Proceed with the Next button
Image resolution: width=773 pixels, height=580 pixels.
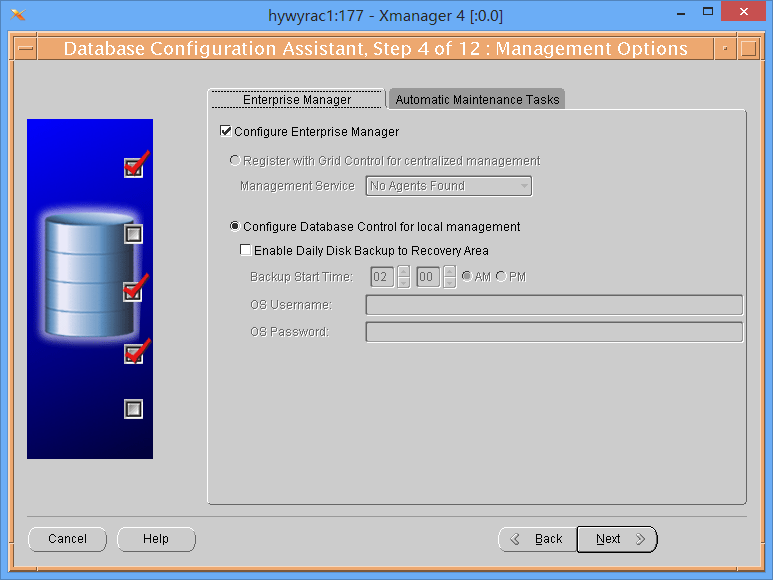(617, 539)
